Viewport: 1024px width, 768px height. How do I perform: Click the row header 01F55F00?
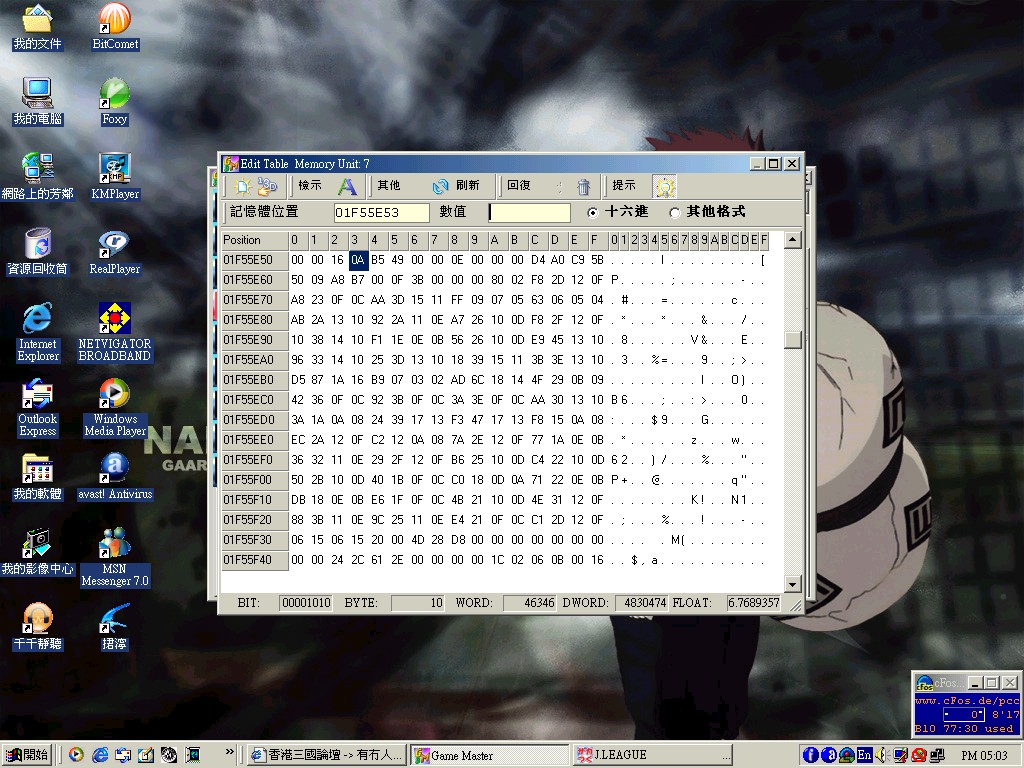click(255, 480)
